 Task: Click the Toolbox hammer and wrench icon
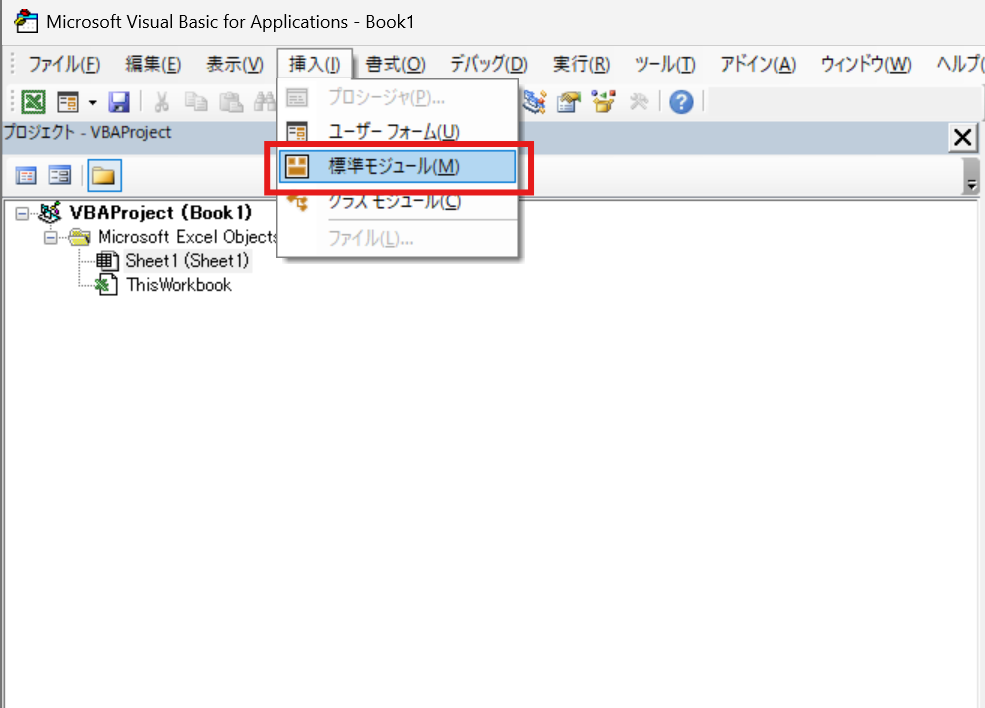[x=639, y=101]
